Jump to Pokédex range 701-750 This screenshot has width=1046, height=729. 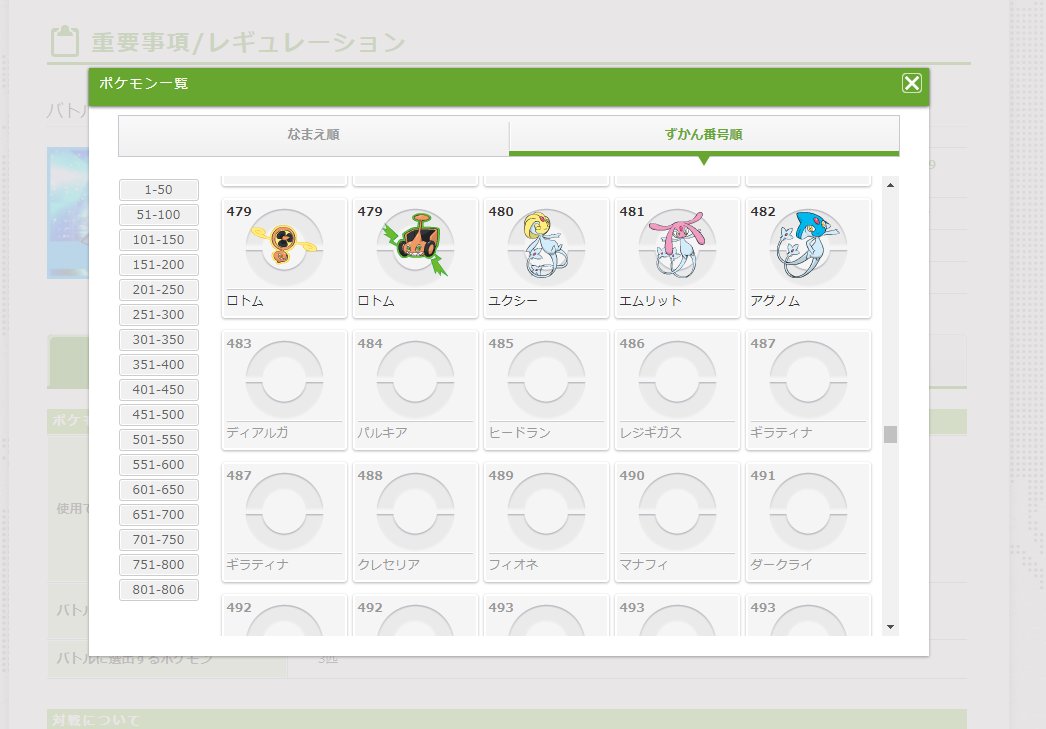(x=159, y=540)
